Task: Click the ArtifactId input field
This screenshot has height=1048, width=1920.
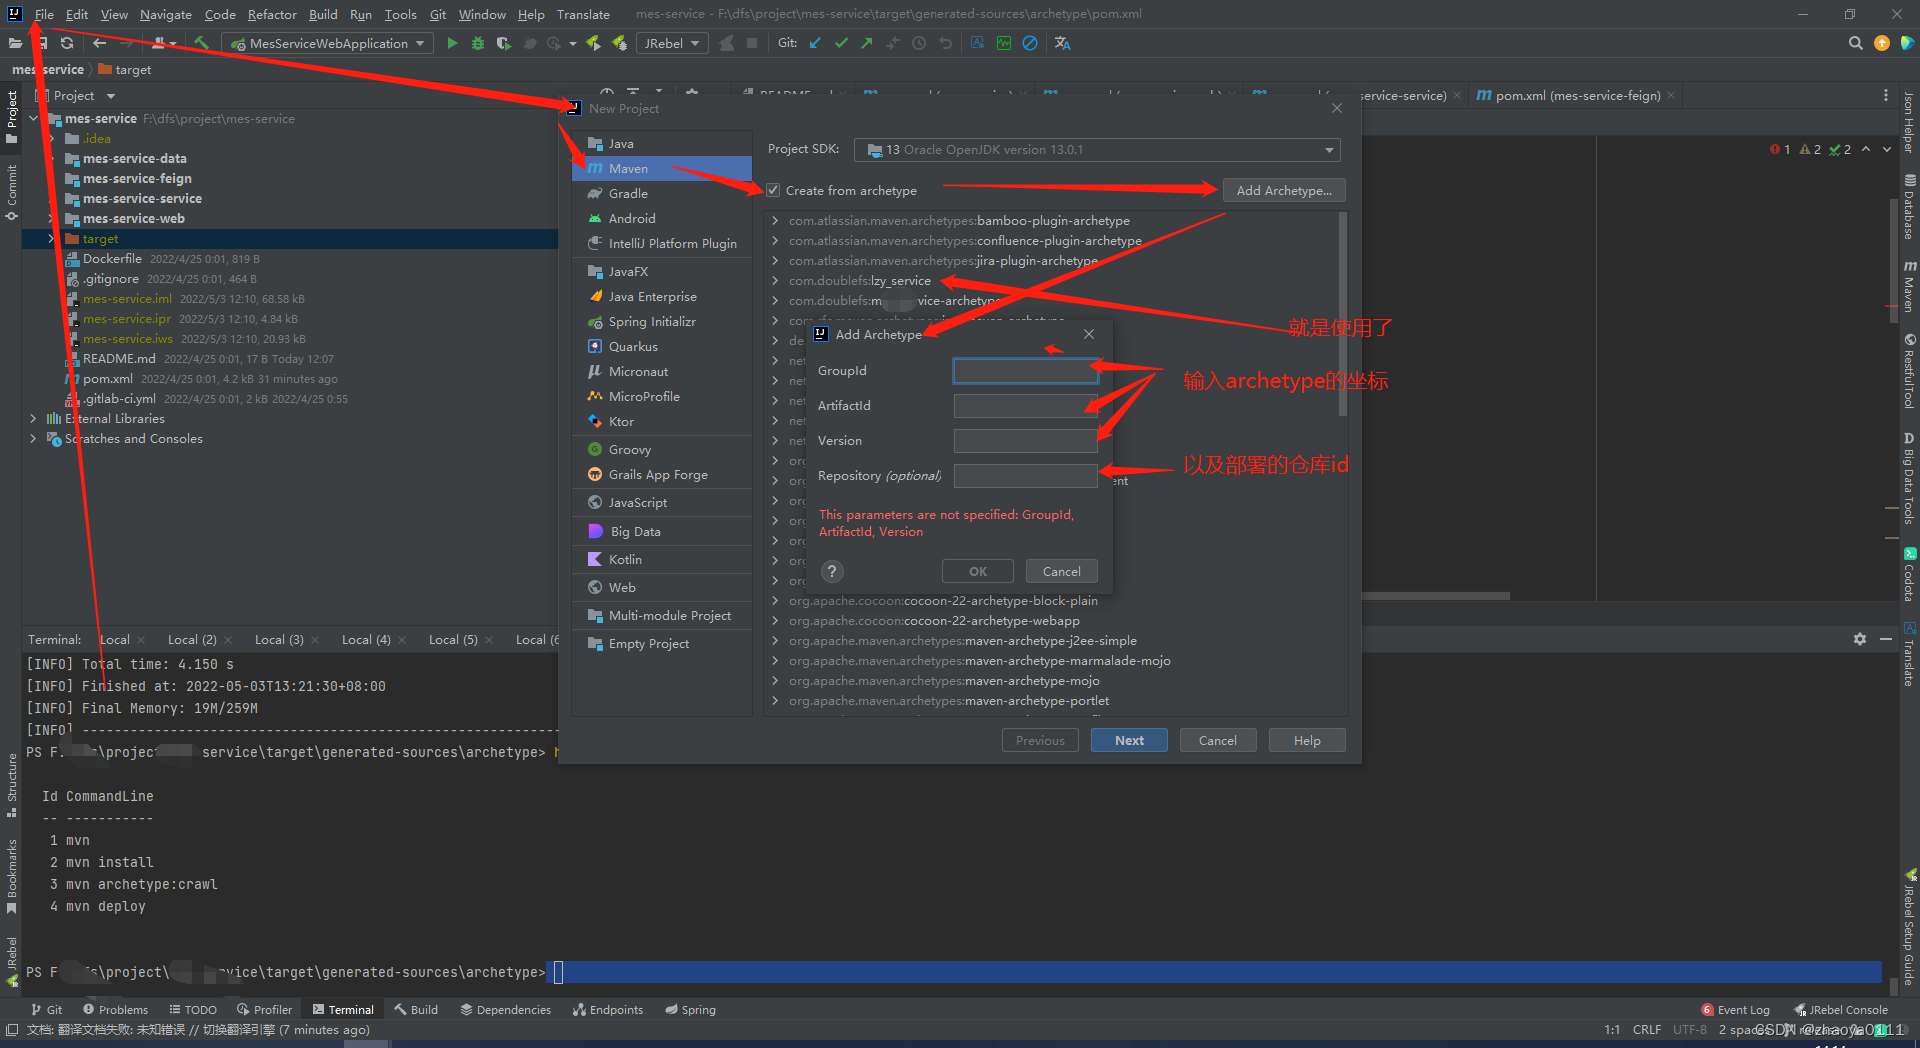Action: click(x=1026, y=406)
